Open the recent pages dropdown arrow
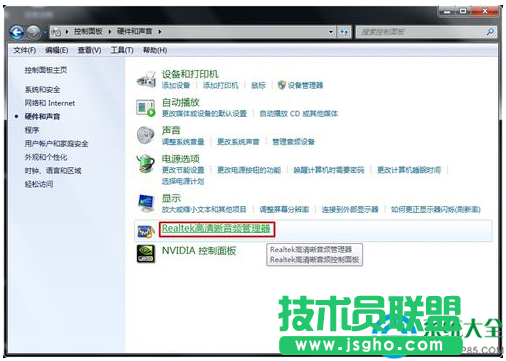The width and height of the screenshot is (506, 361). 44,32
